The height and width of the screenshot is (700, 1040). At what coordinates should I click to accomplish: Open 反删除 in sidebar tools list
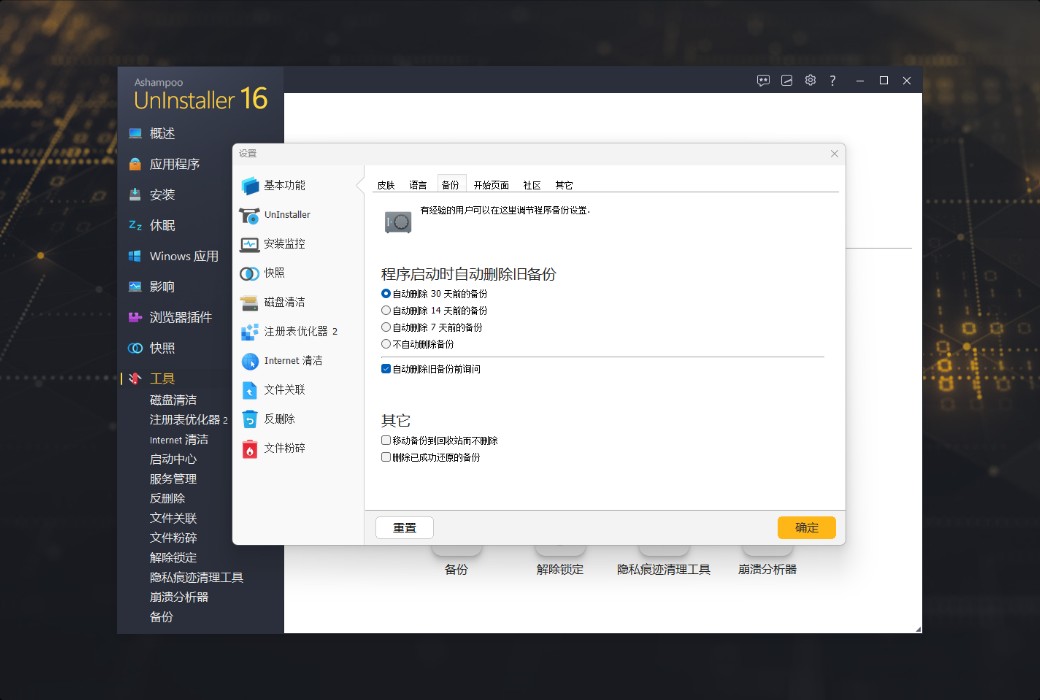click(167, 498)
